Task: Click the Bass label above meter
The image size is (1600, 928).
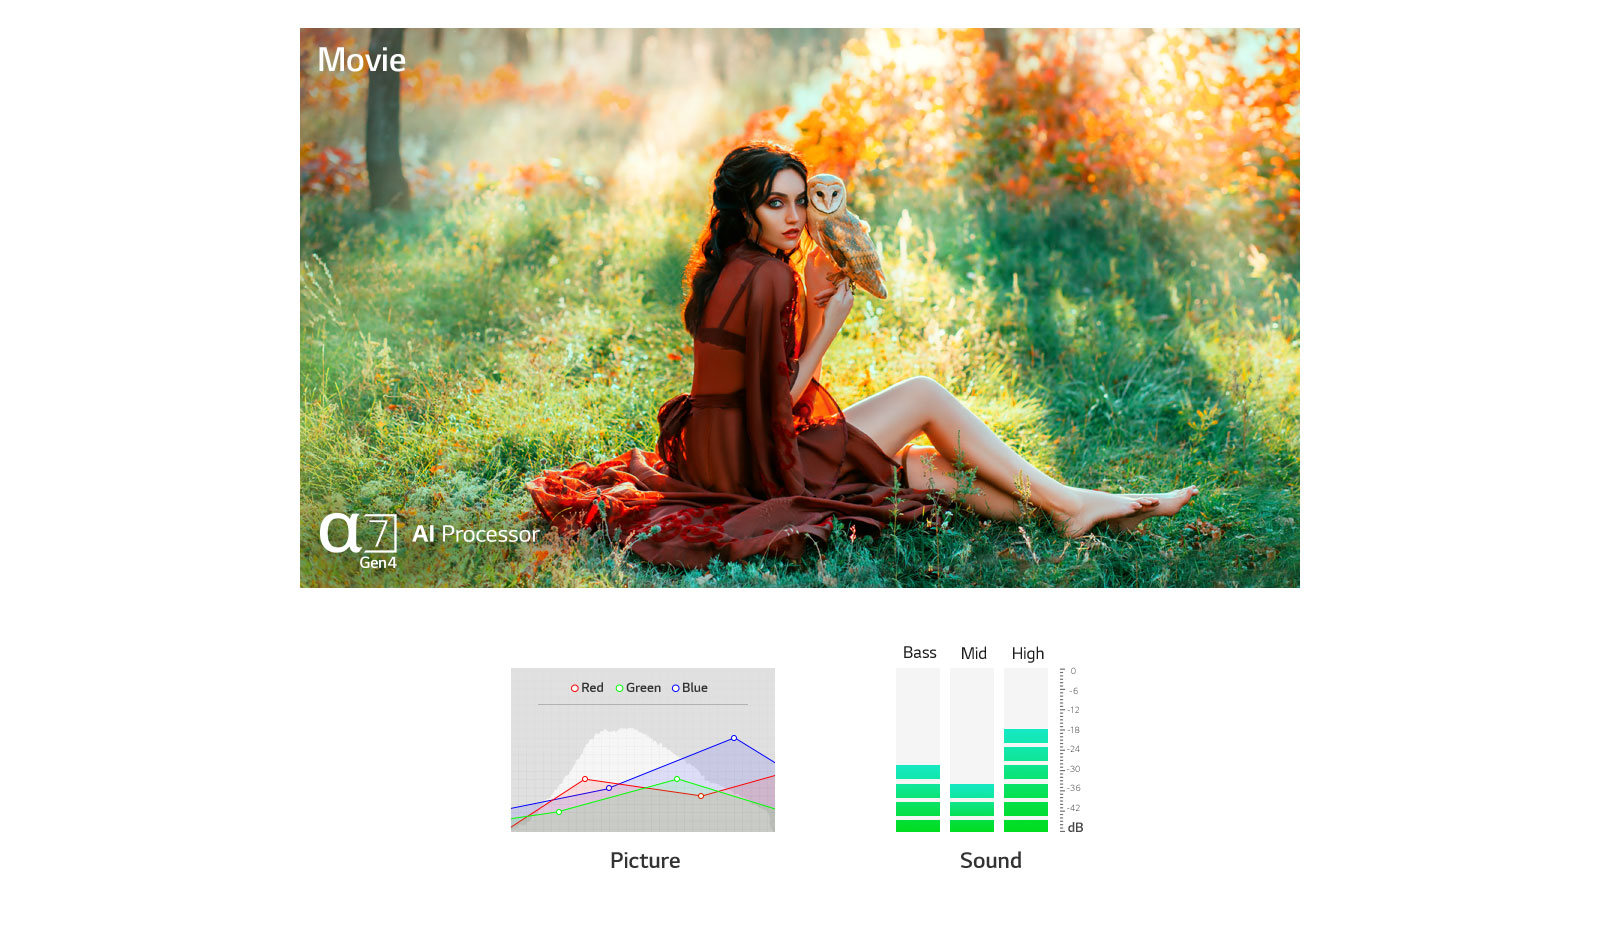Action: 920,653
